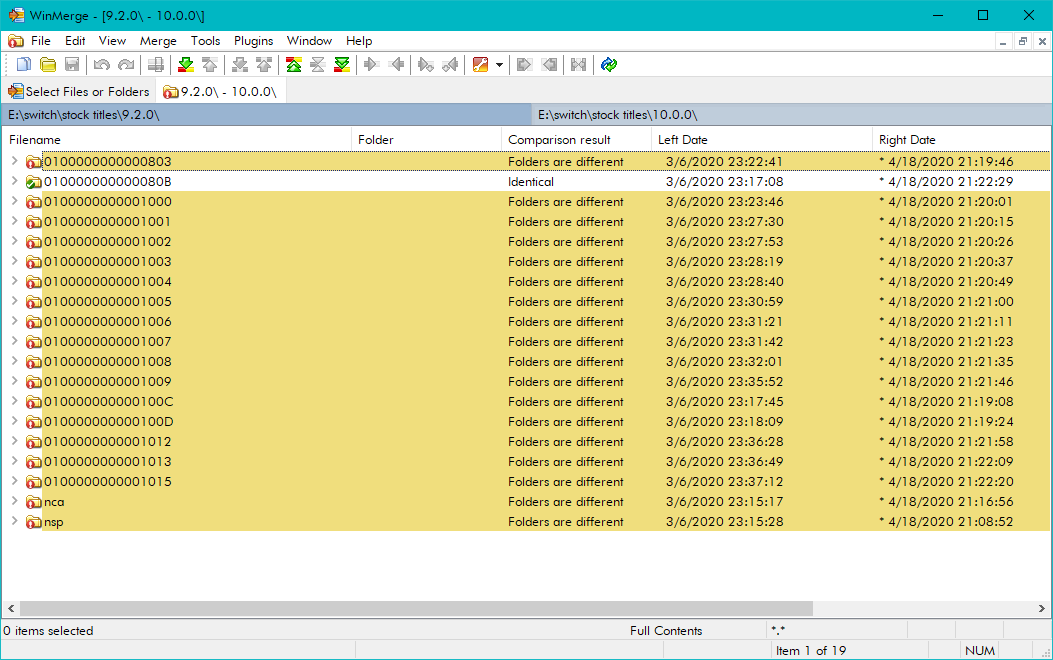The height and width of the screenshot is (660, 1053).
Task: Sort by Folder column header
Action: click(x=426, y=140)
